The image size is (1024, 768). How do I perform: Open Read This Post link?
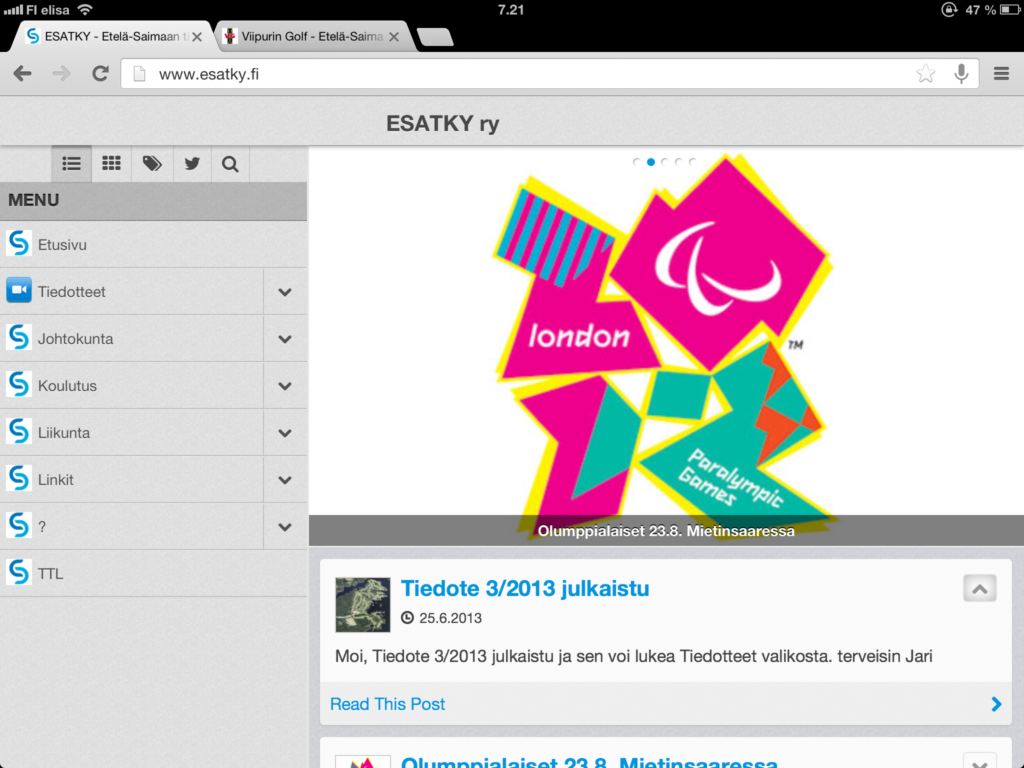point(387,704)
